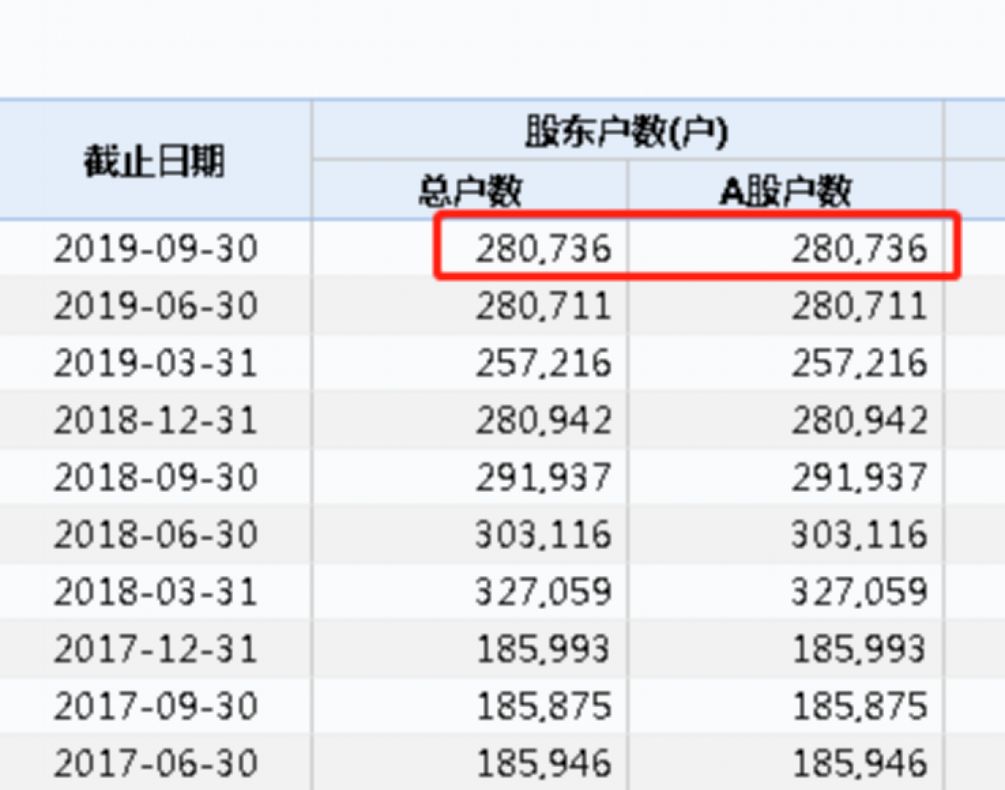Click A股户数 value in 2018-12-31 row
This screenshot has width=1005, height=790.
pyautogui.click(x=860, y=420)
